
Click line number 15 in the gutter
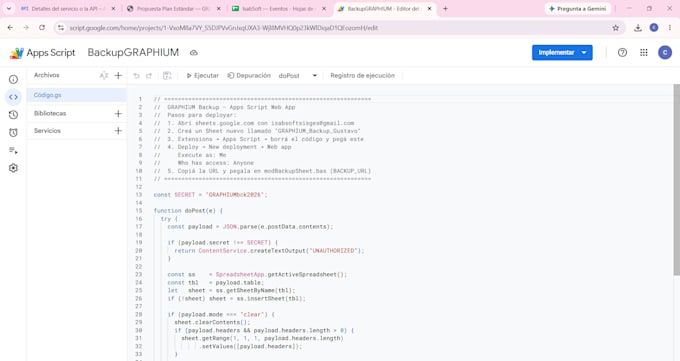point(139,211)
